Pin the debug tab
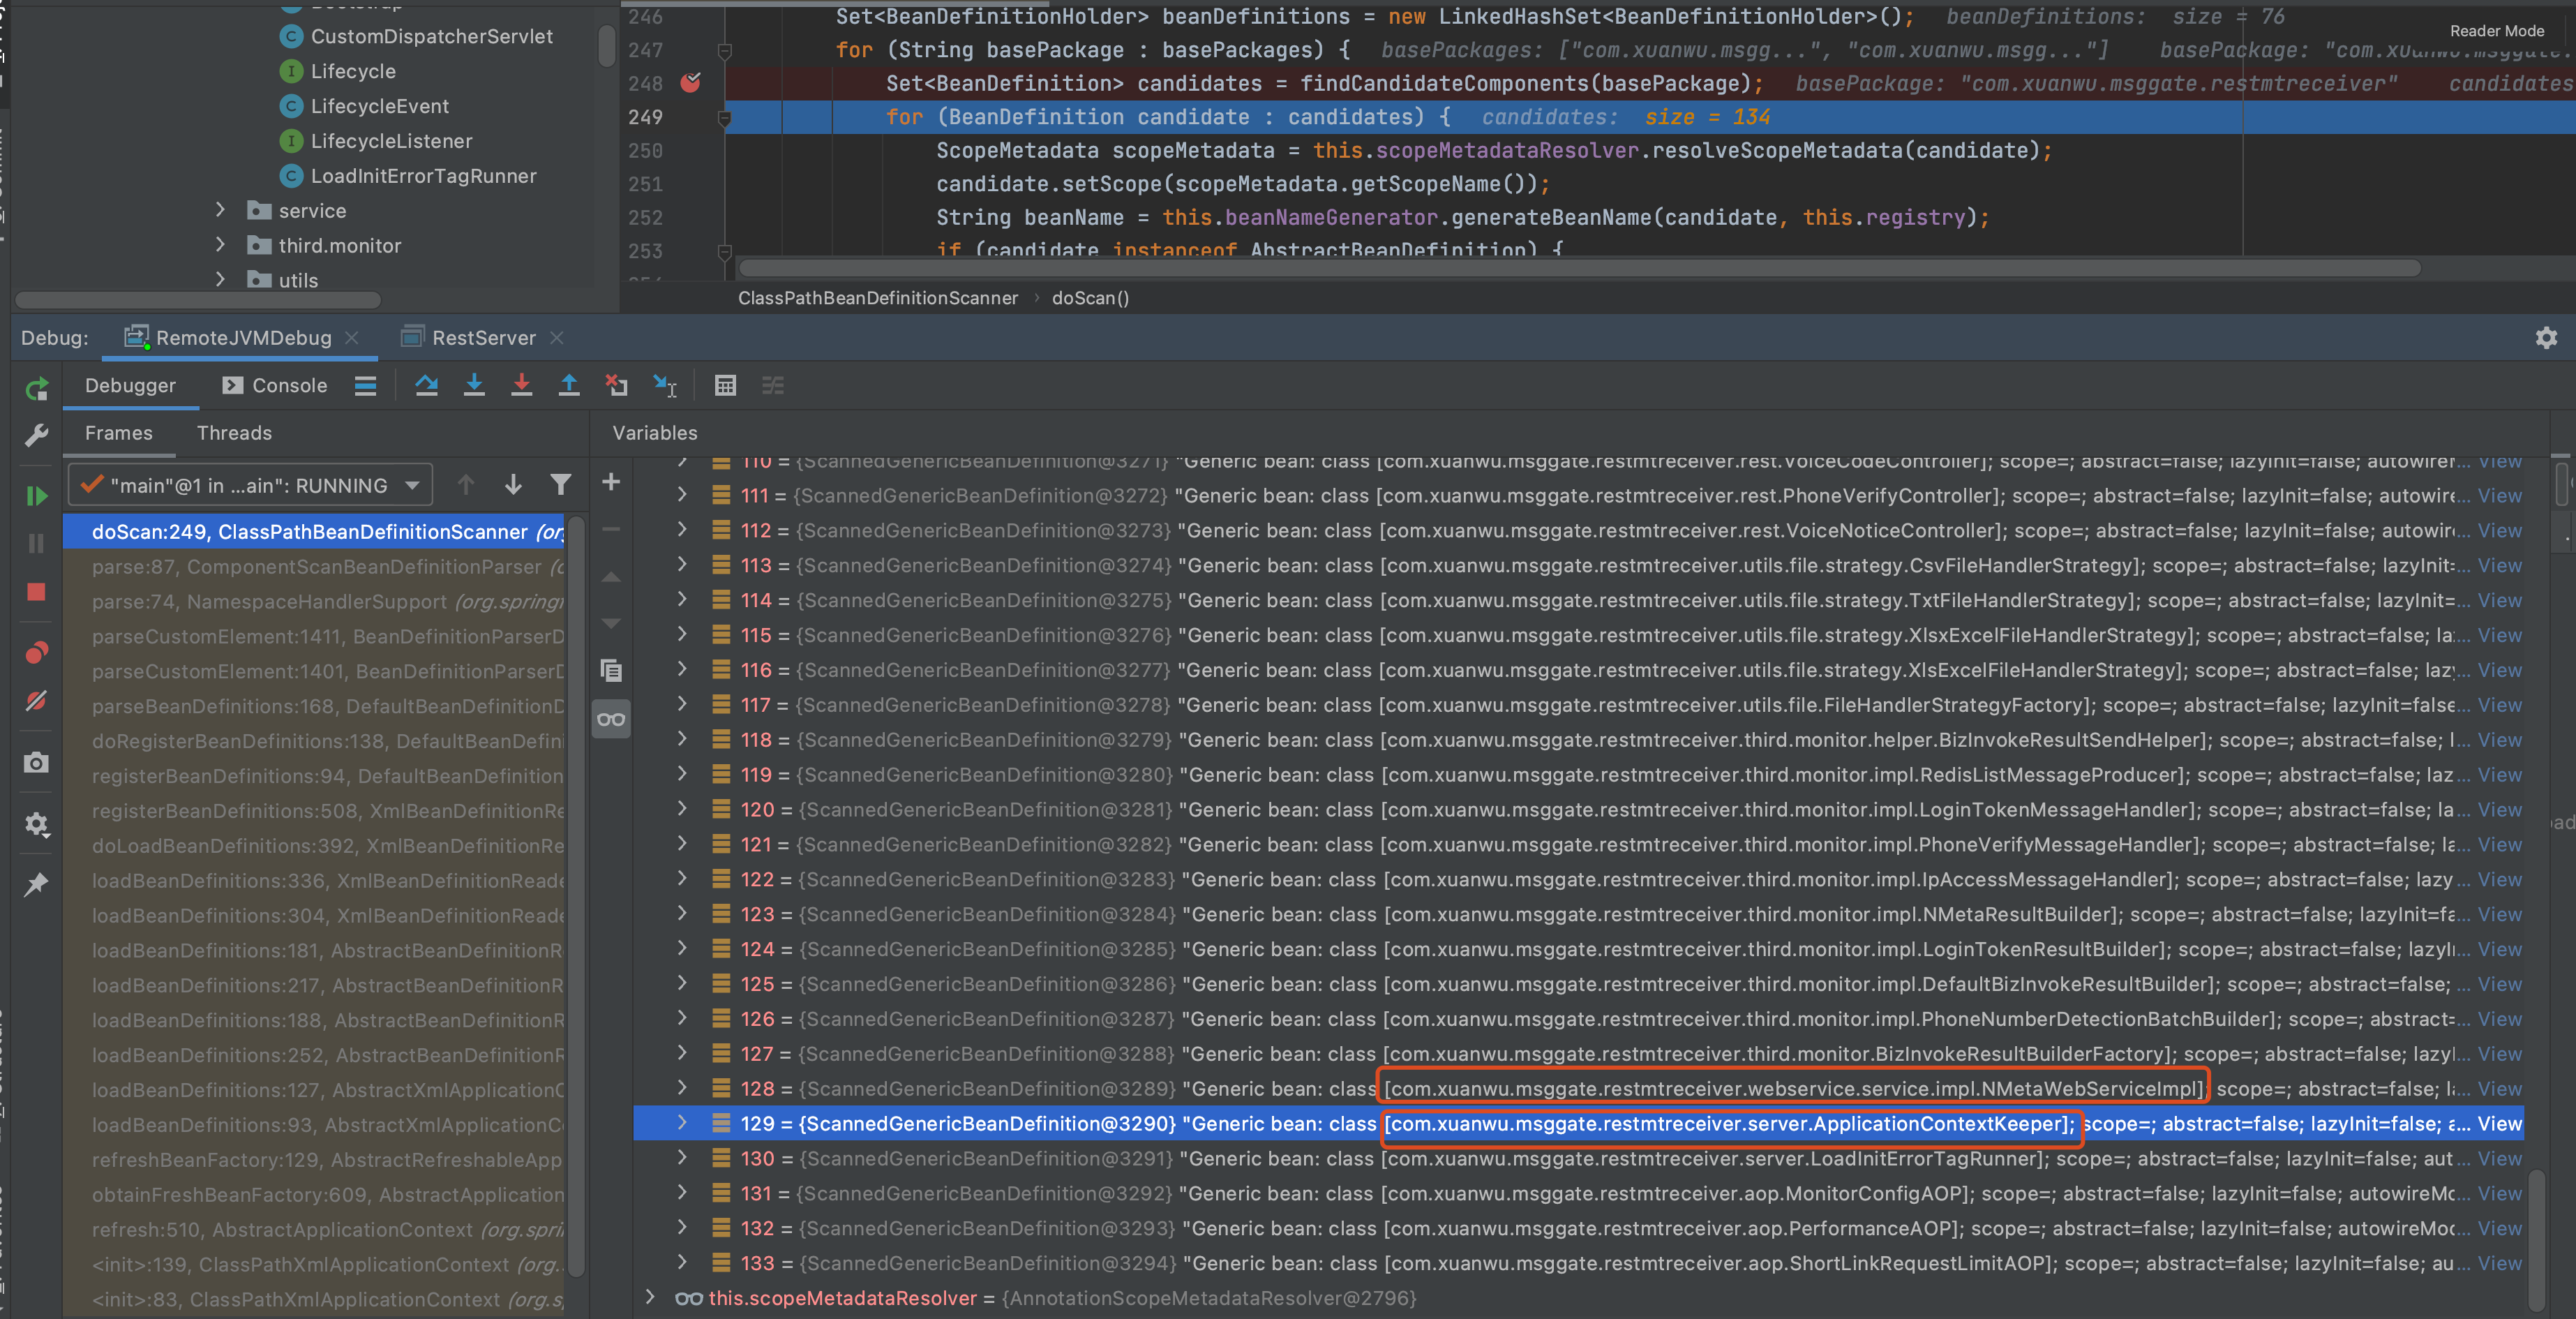This screenshot has height=1319, width=2576. 36,884
